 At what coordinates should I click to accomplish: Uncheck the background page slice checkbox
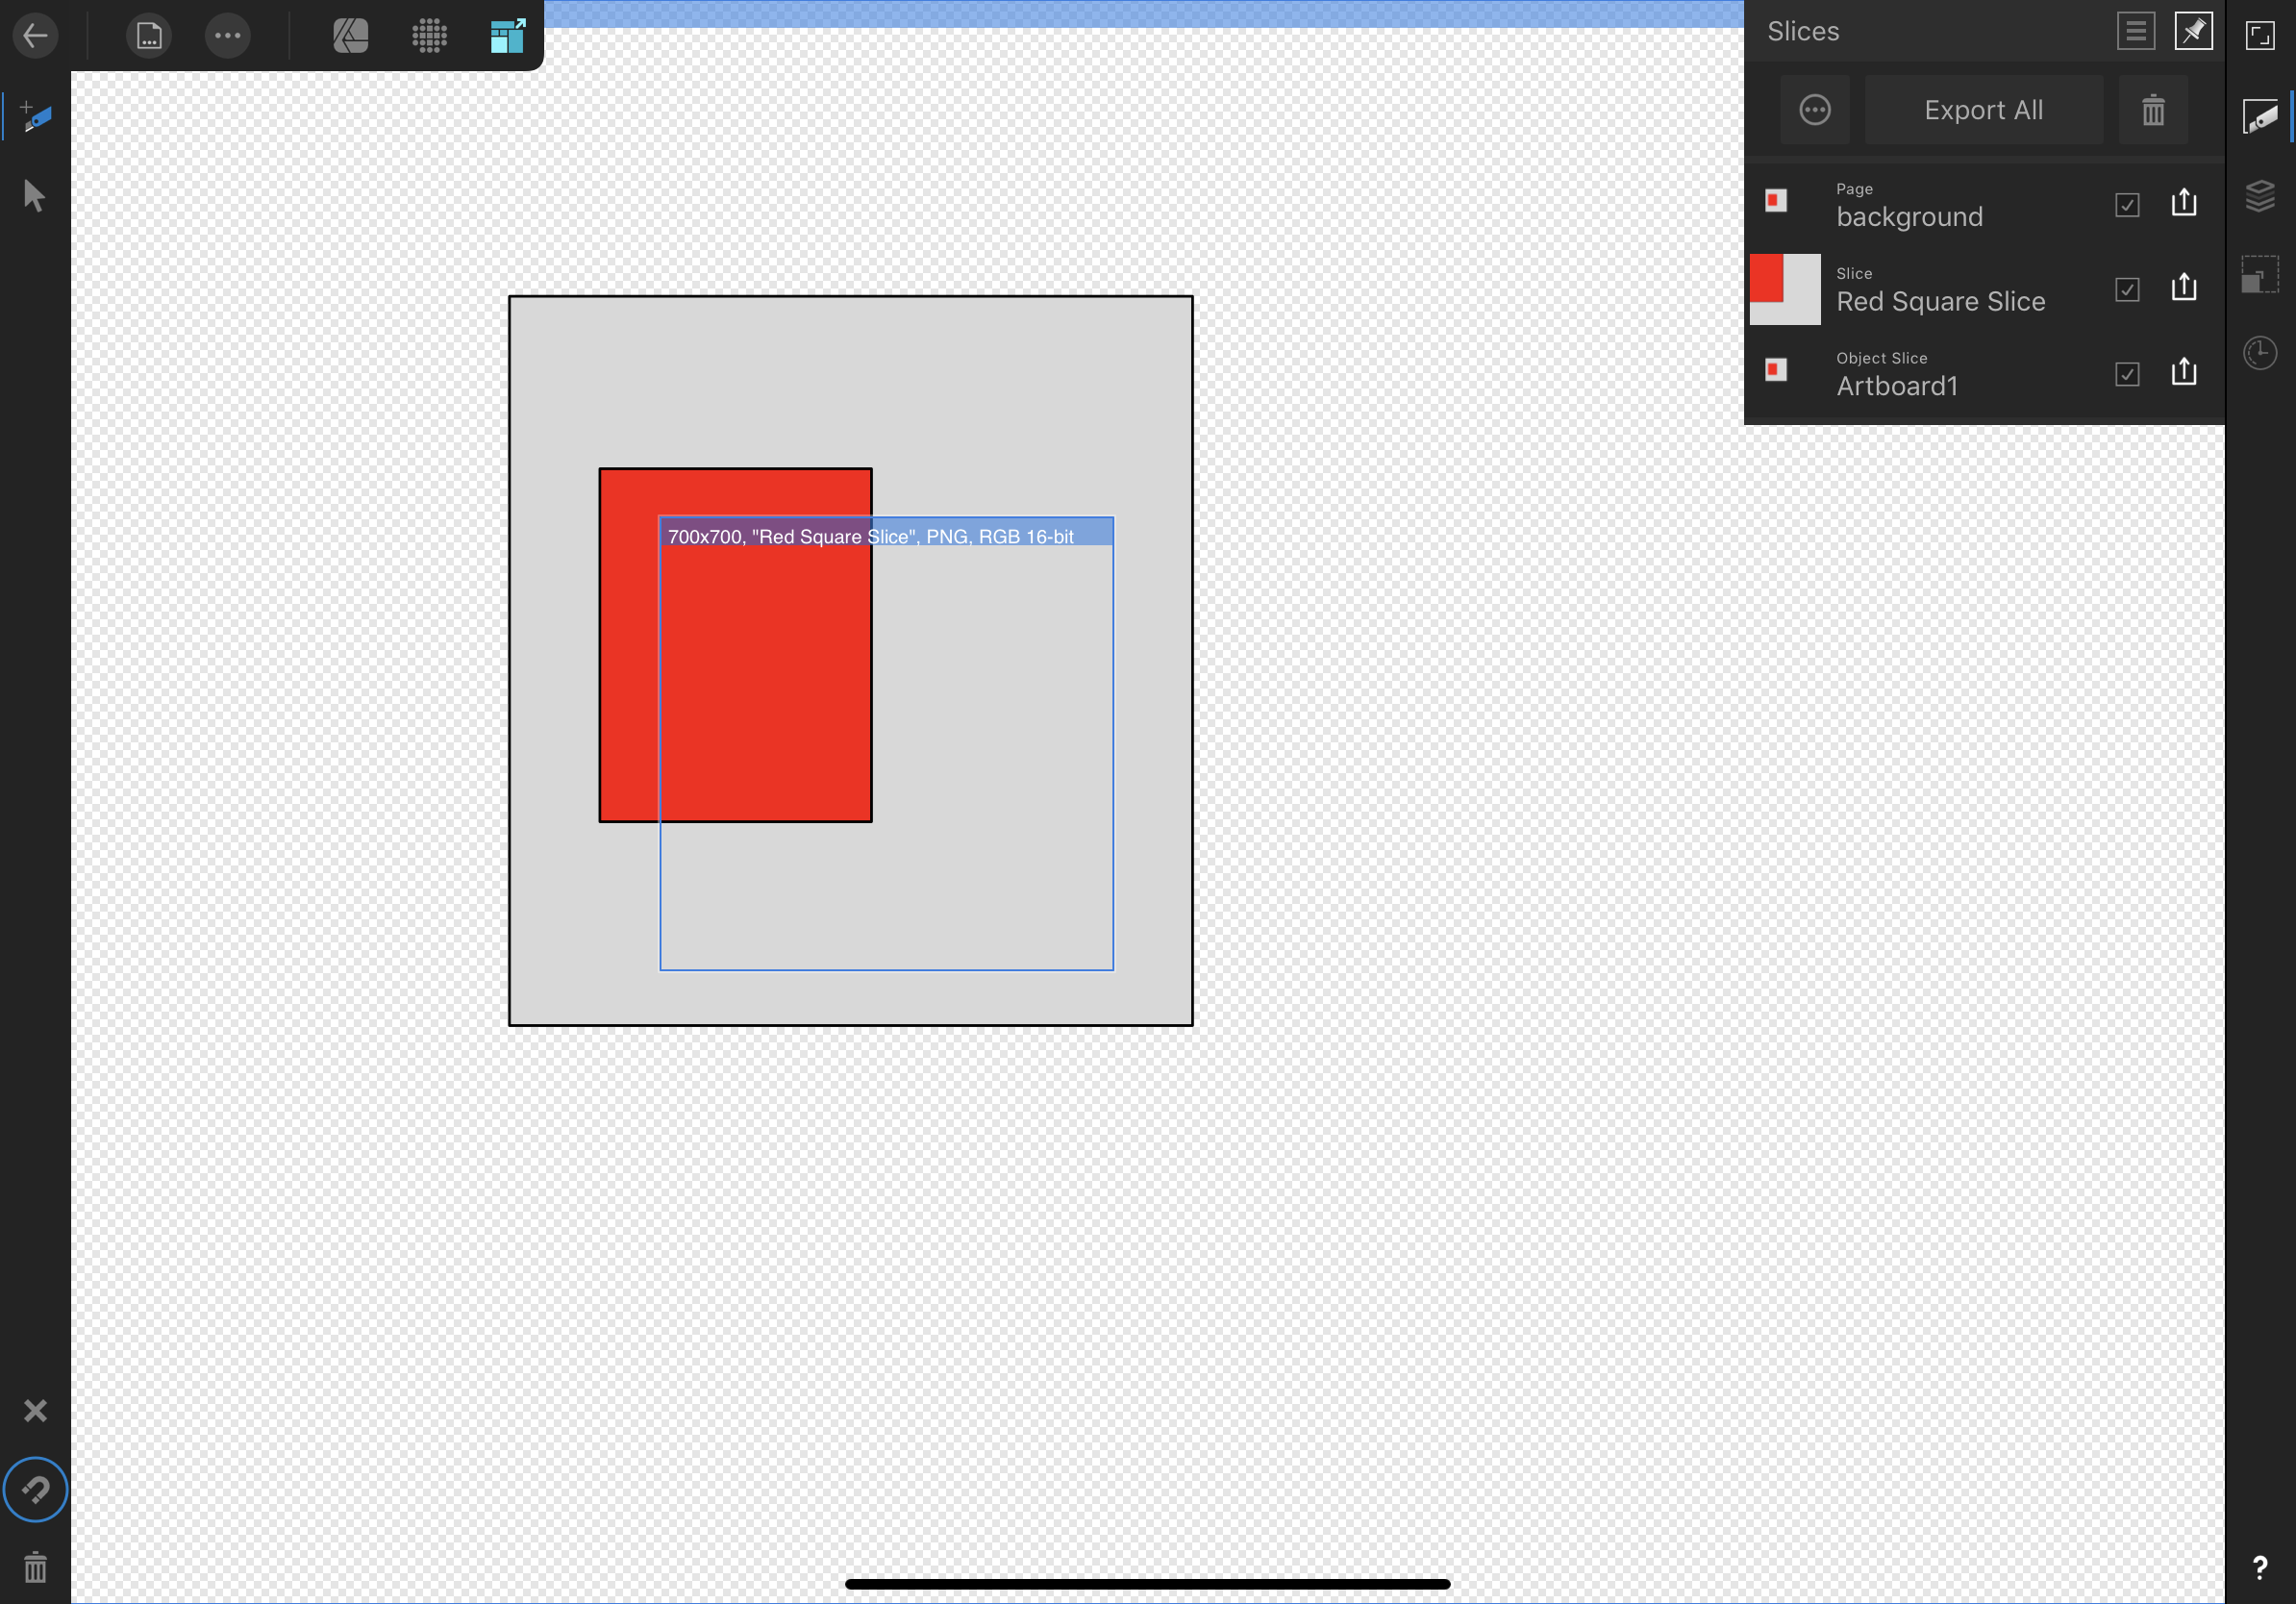coord(2127,205)
